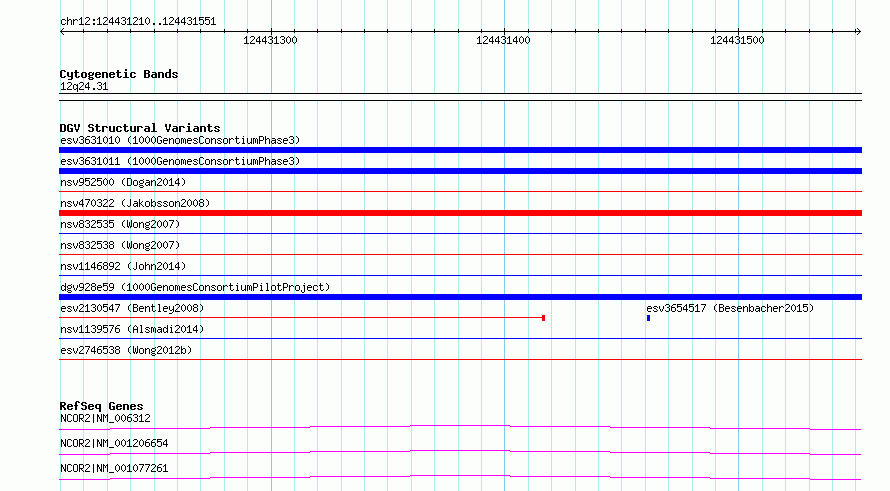Click ruler position 124431400
This screenshot has width=890, height=491.
[503, 40]
